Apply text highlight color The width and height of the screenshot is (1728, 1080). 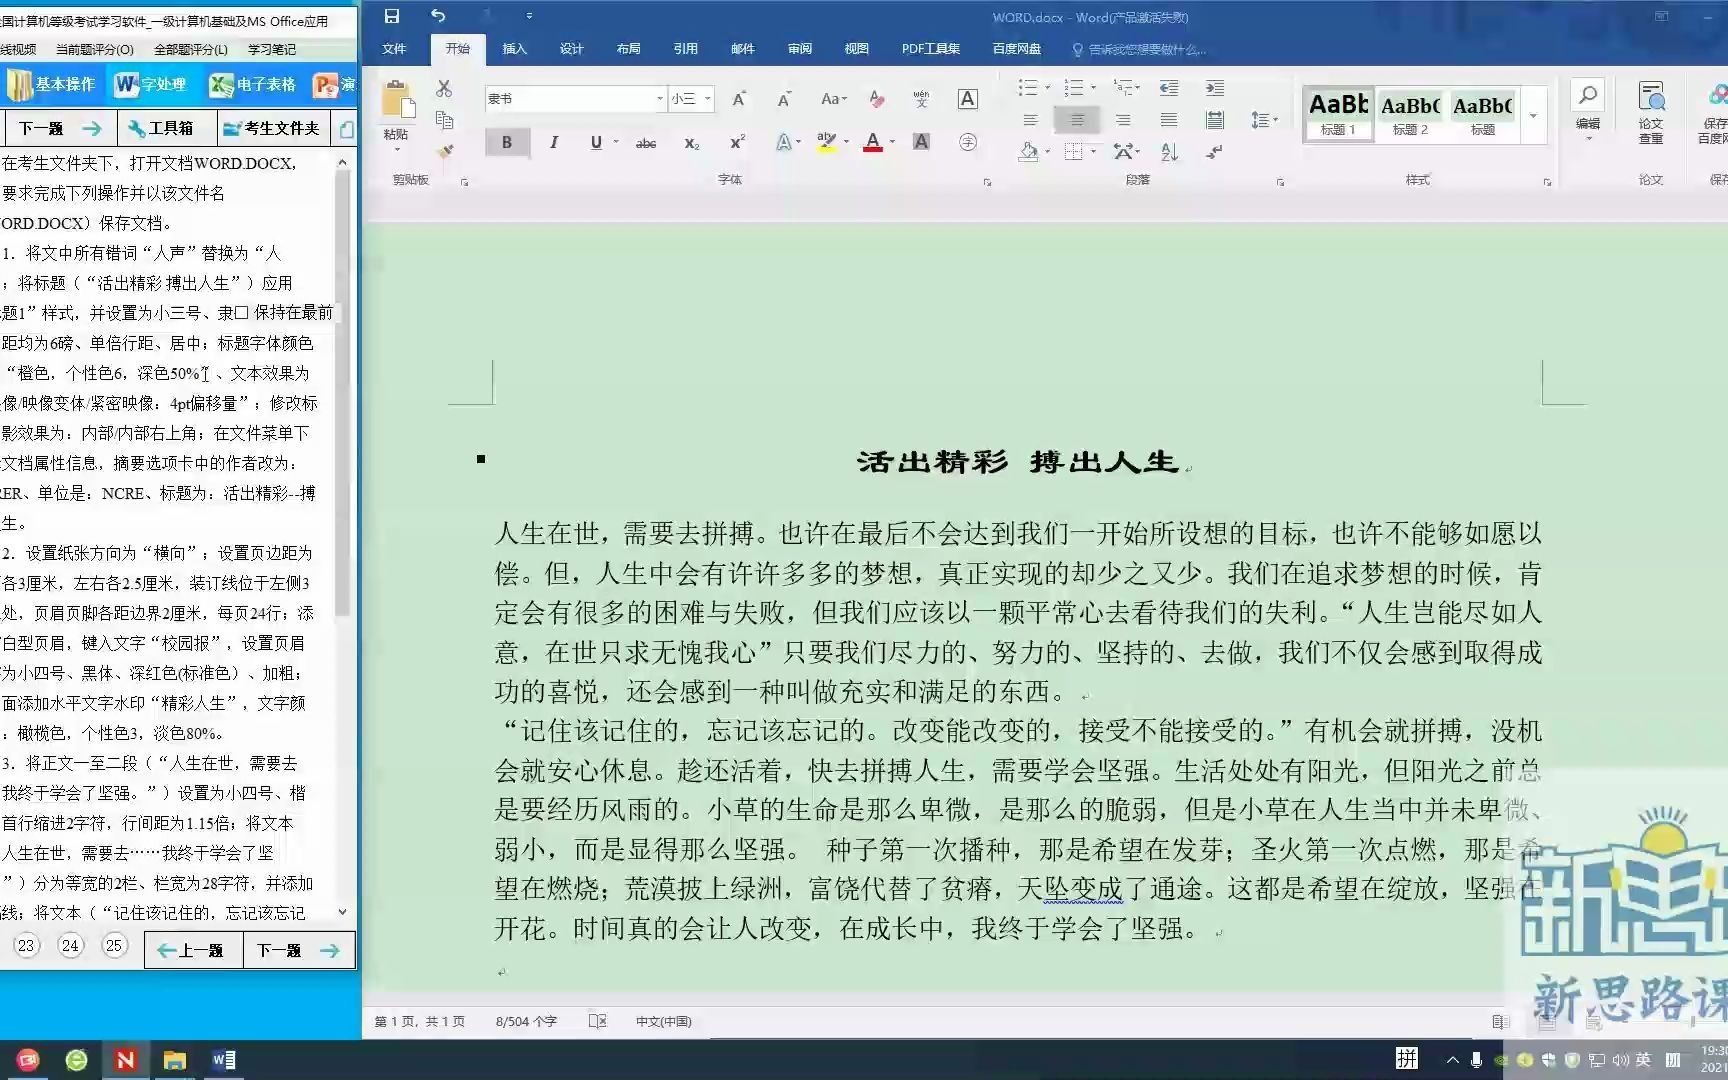[825, 142]
